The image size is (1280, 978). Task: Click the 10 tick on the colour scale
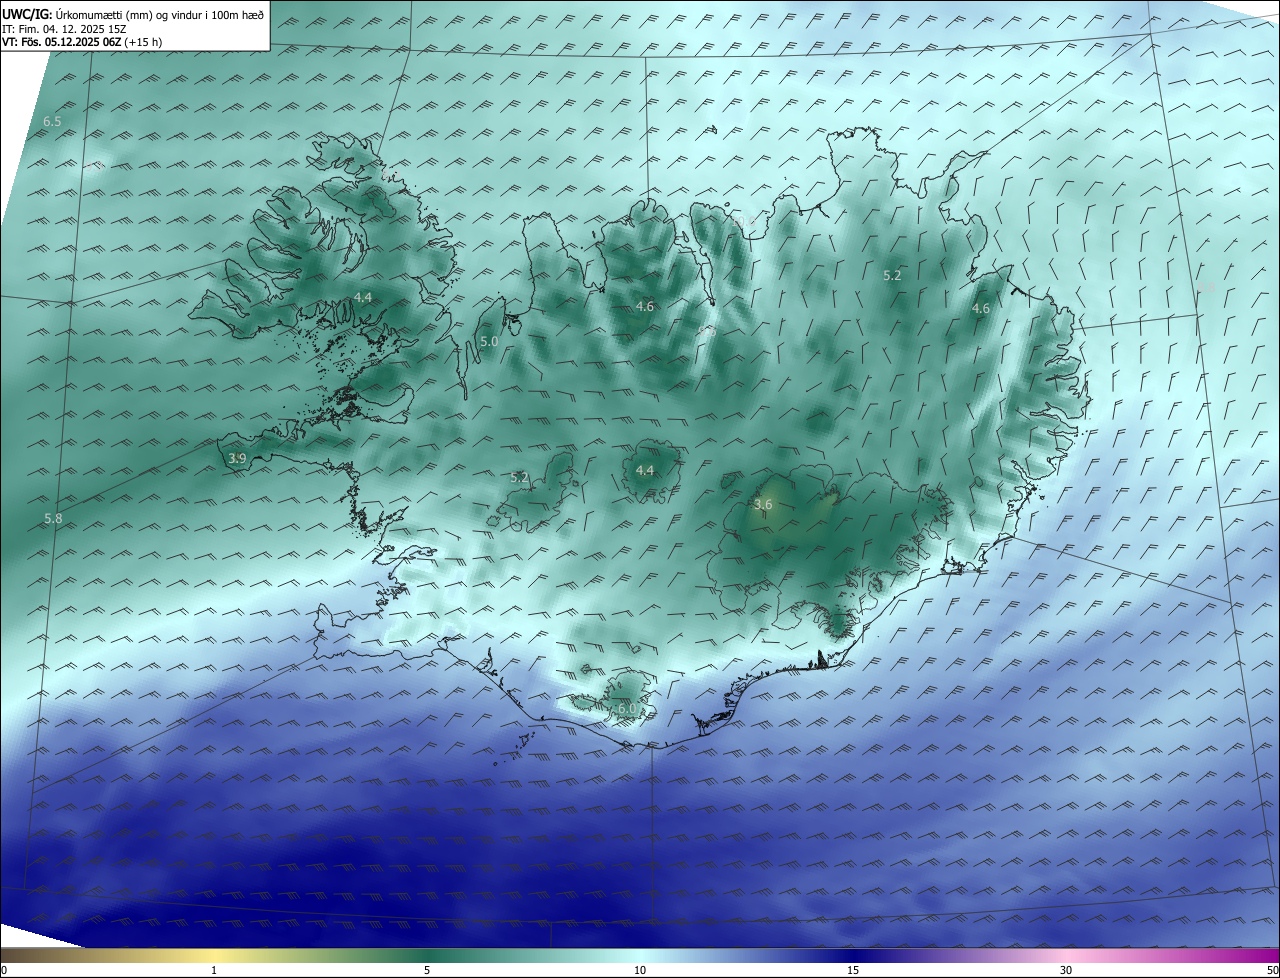click(640, 970)
